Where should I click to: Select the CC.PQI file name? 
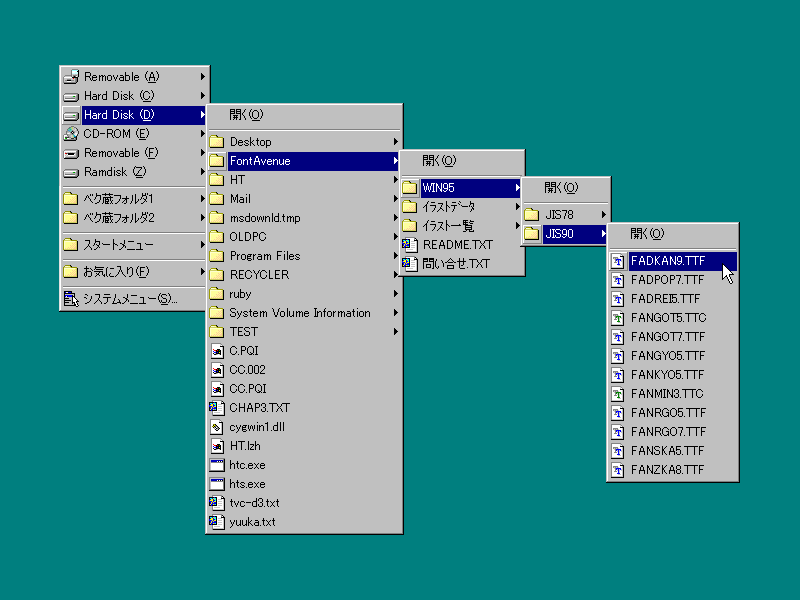[x=248, y=389]
